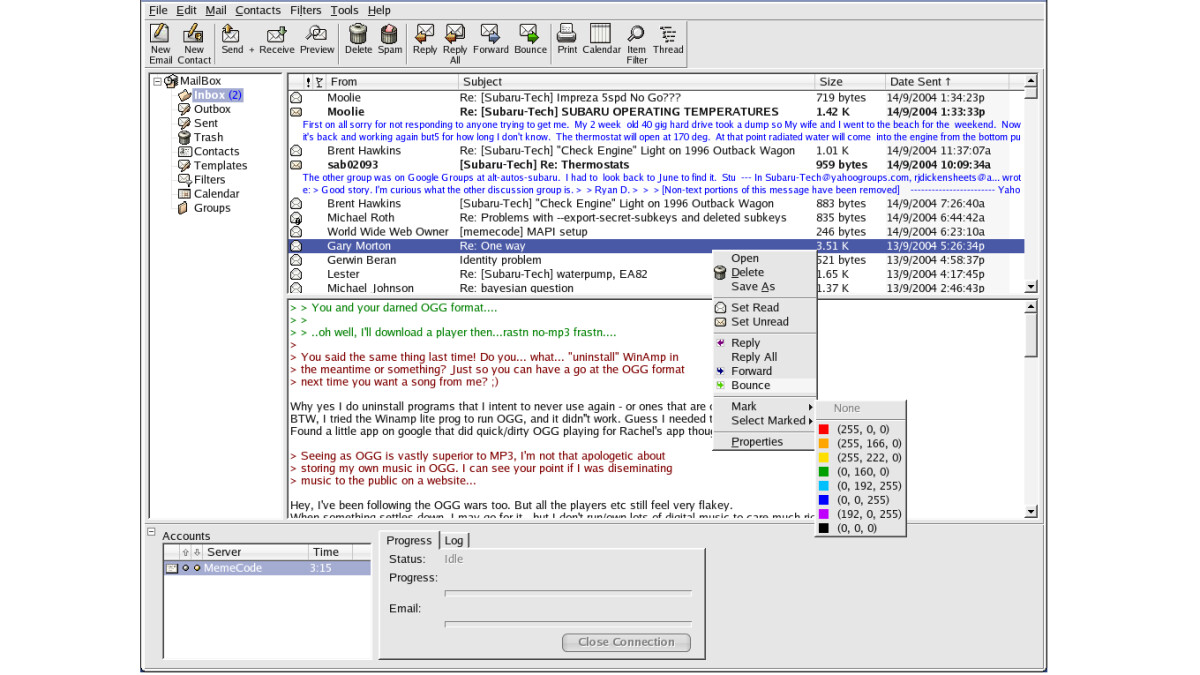Click the message list scrollbar up arrow
The width and height of the screenshot is (1200, 675).
[x=1031, y=81]
